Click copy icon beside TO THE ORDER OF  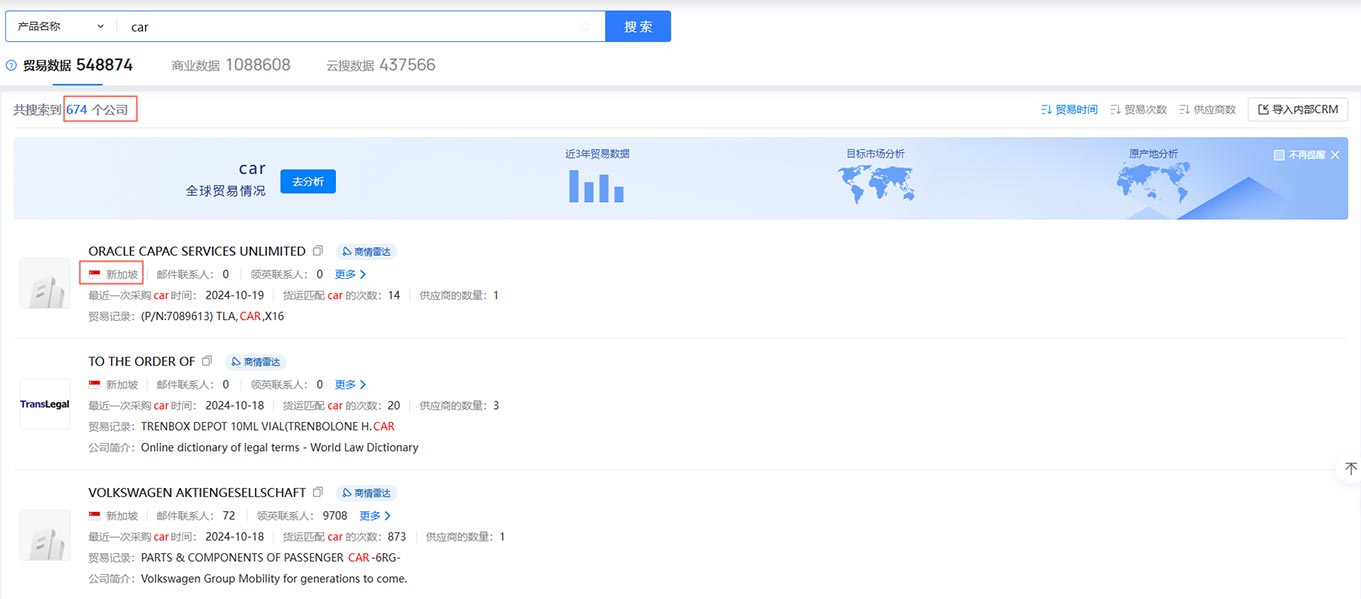point(207,361)
